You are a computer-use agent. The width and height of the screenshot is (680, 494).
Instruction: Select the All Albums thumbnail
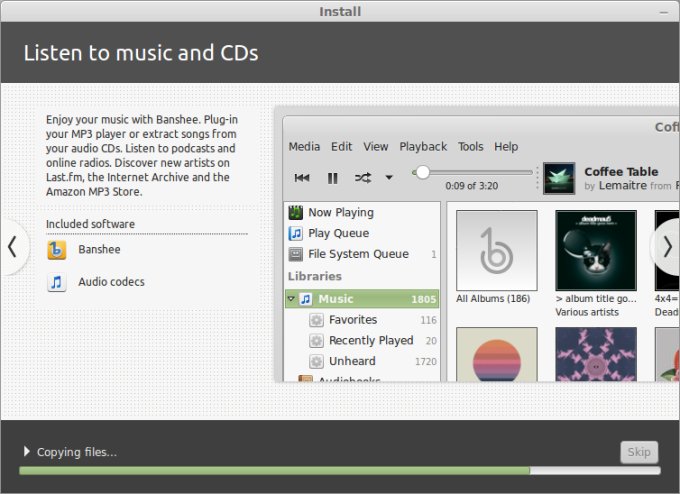pyautogui.click(x=496, y=250)
